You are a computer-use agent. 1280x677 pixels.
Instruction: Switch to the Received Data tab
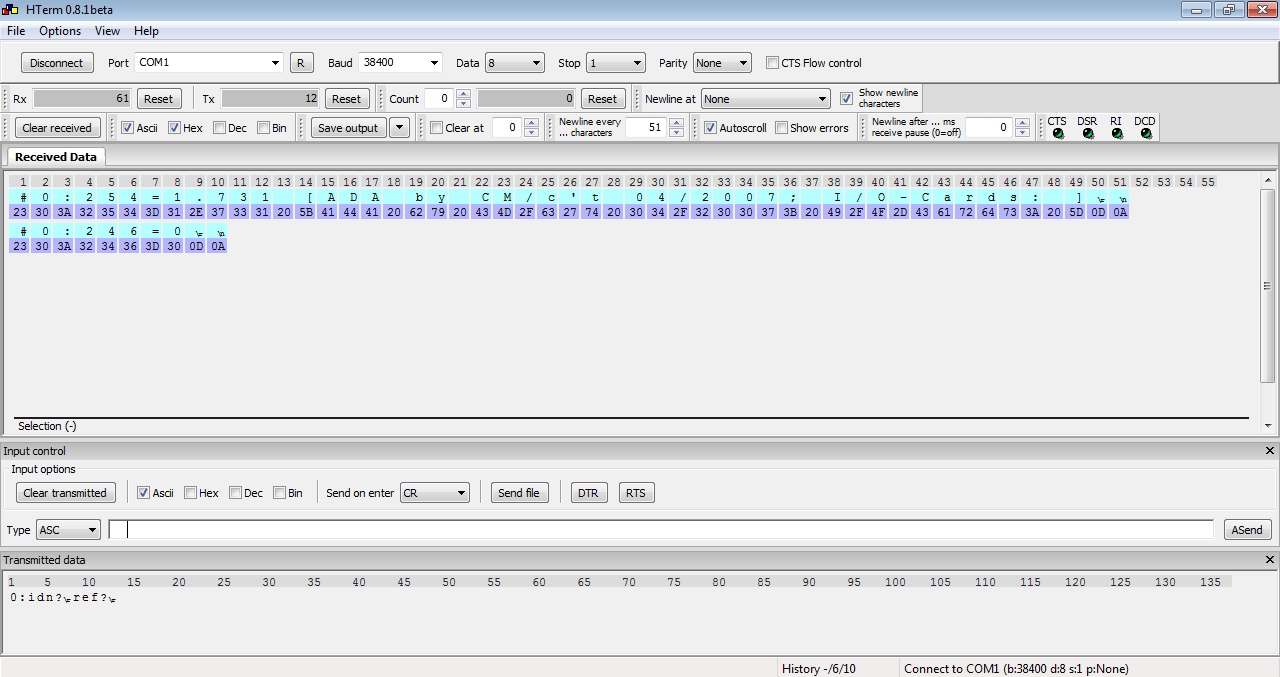point(56,157)
